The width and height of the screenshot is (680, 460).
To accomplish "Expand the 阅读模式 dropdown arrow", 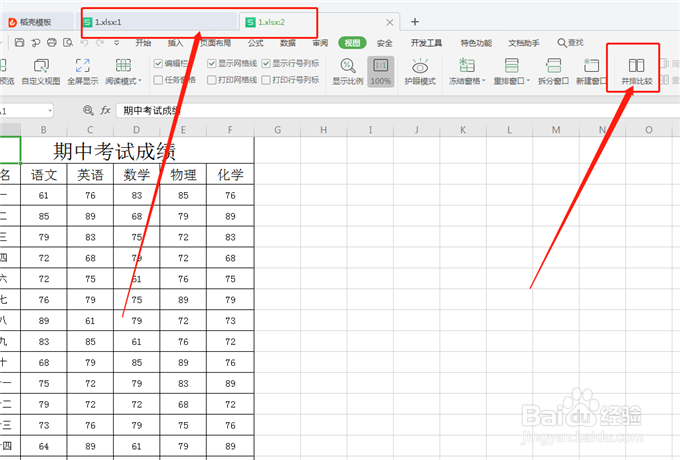I will [x=140, y=81].
